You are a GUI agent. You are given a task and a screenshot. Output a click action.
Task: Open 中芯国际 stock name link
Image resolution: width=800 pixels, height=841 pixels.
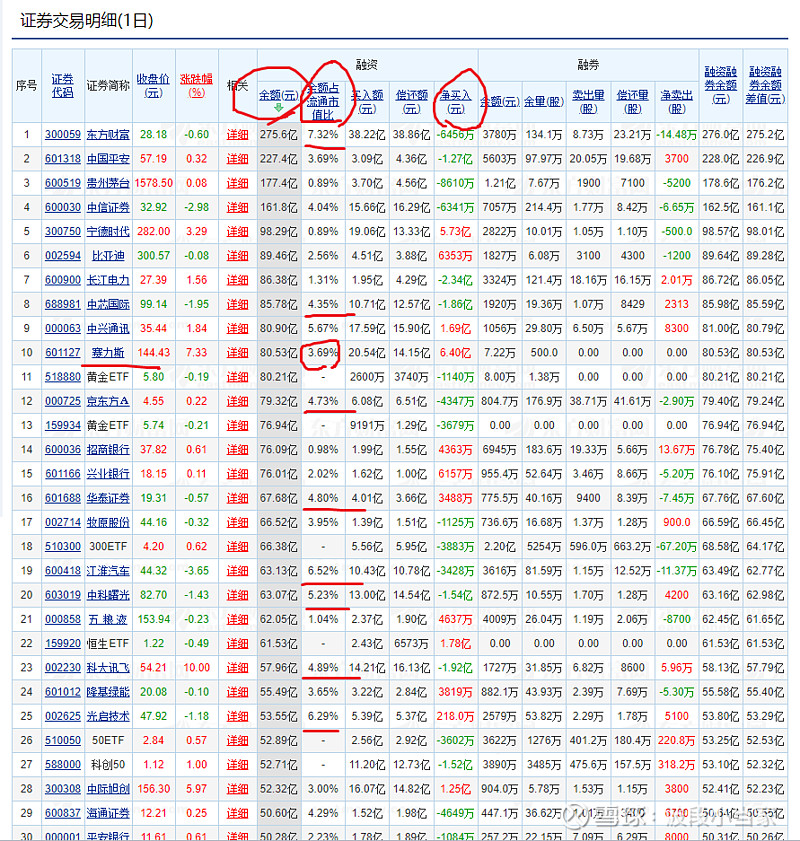pyautogui.click(x=108, y=304)
